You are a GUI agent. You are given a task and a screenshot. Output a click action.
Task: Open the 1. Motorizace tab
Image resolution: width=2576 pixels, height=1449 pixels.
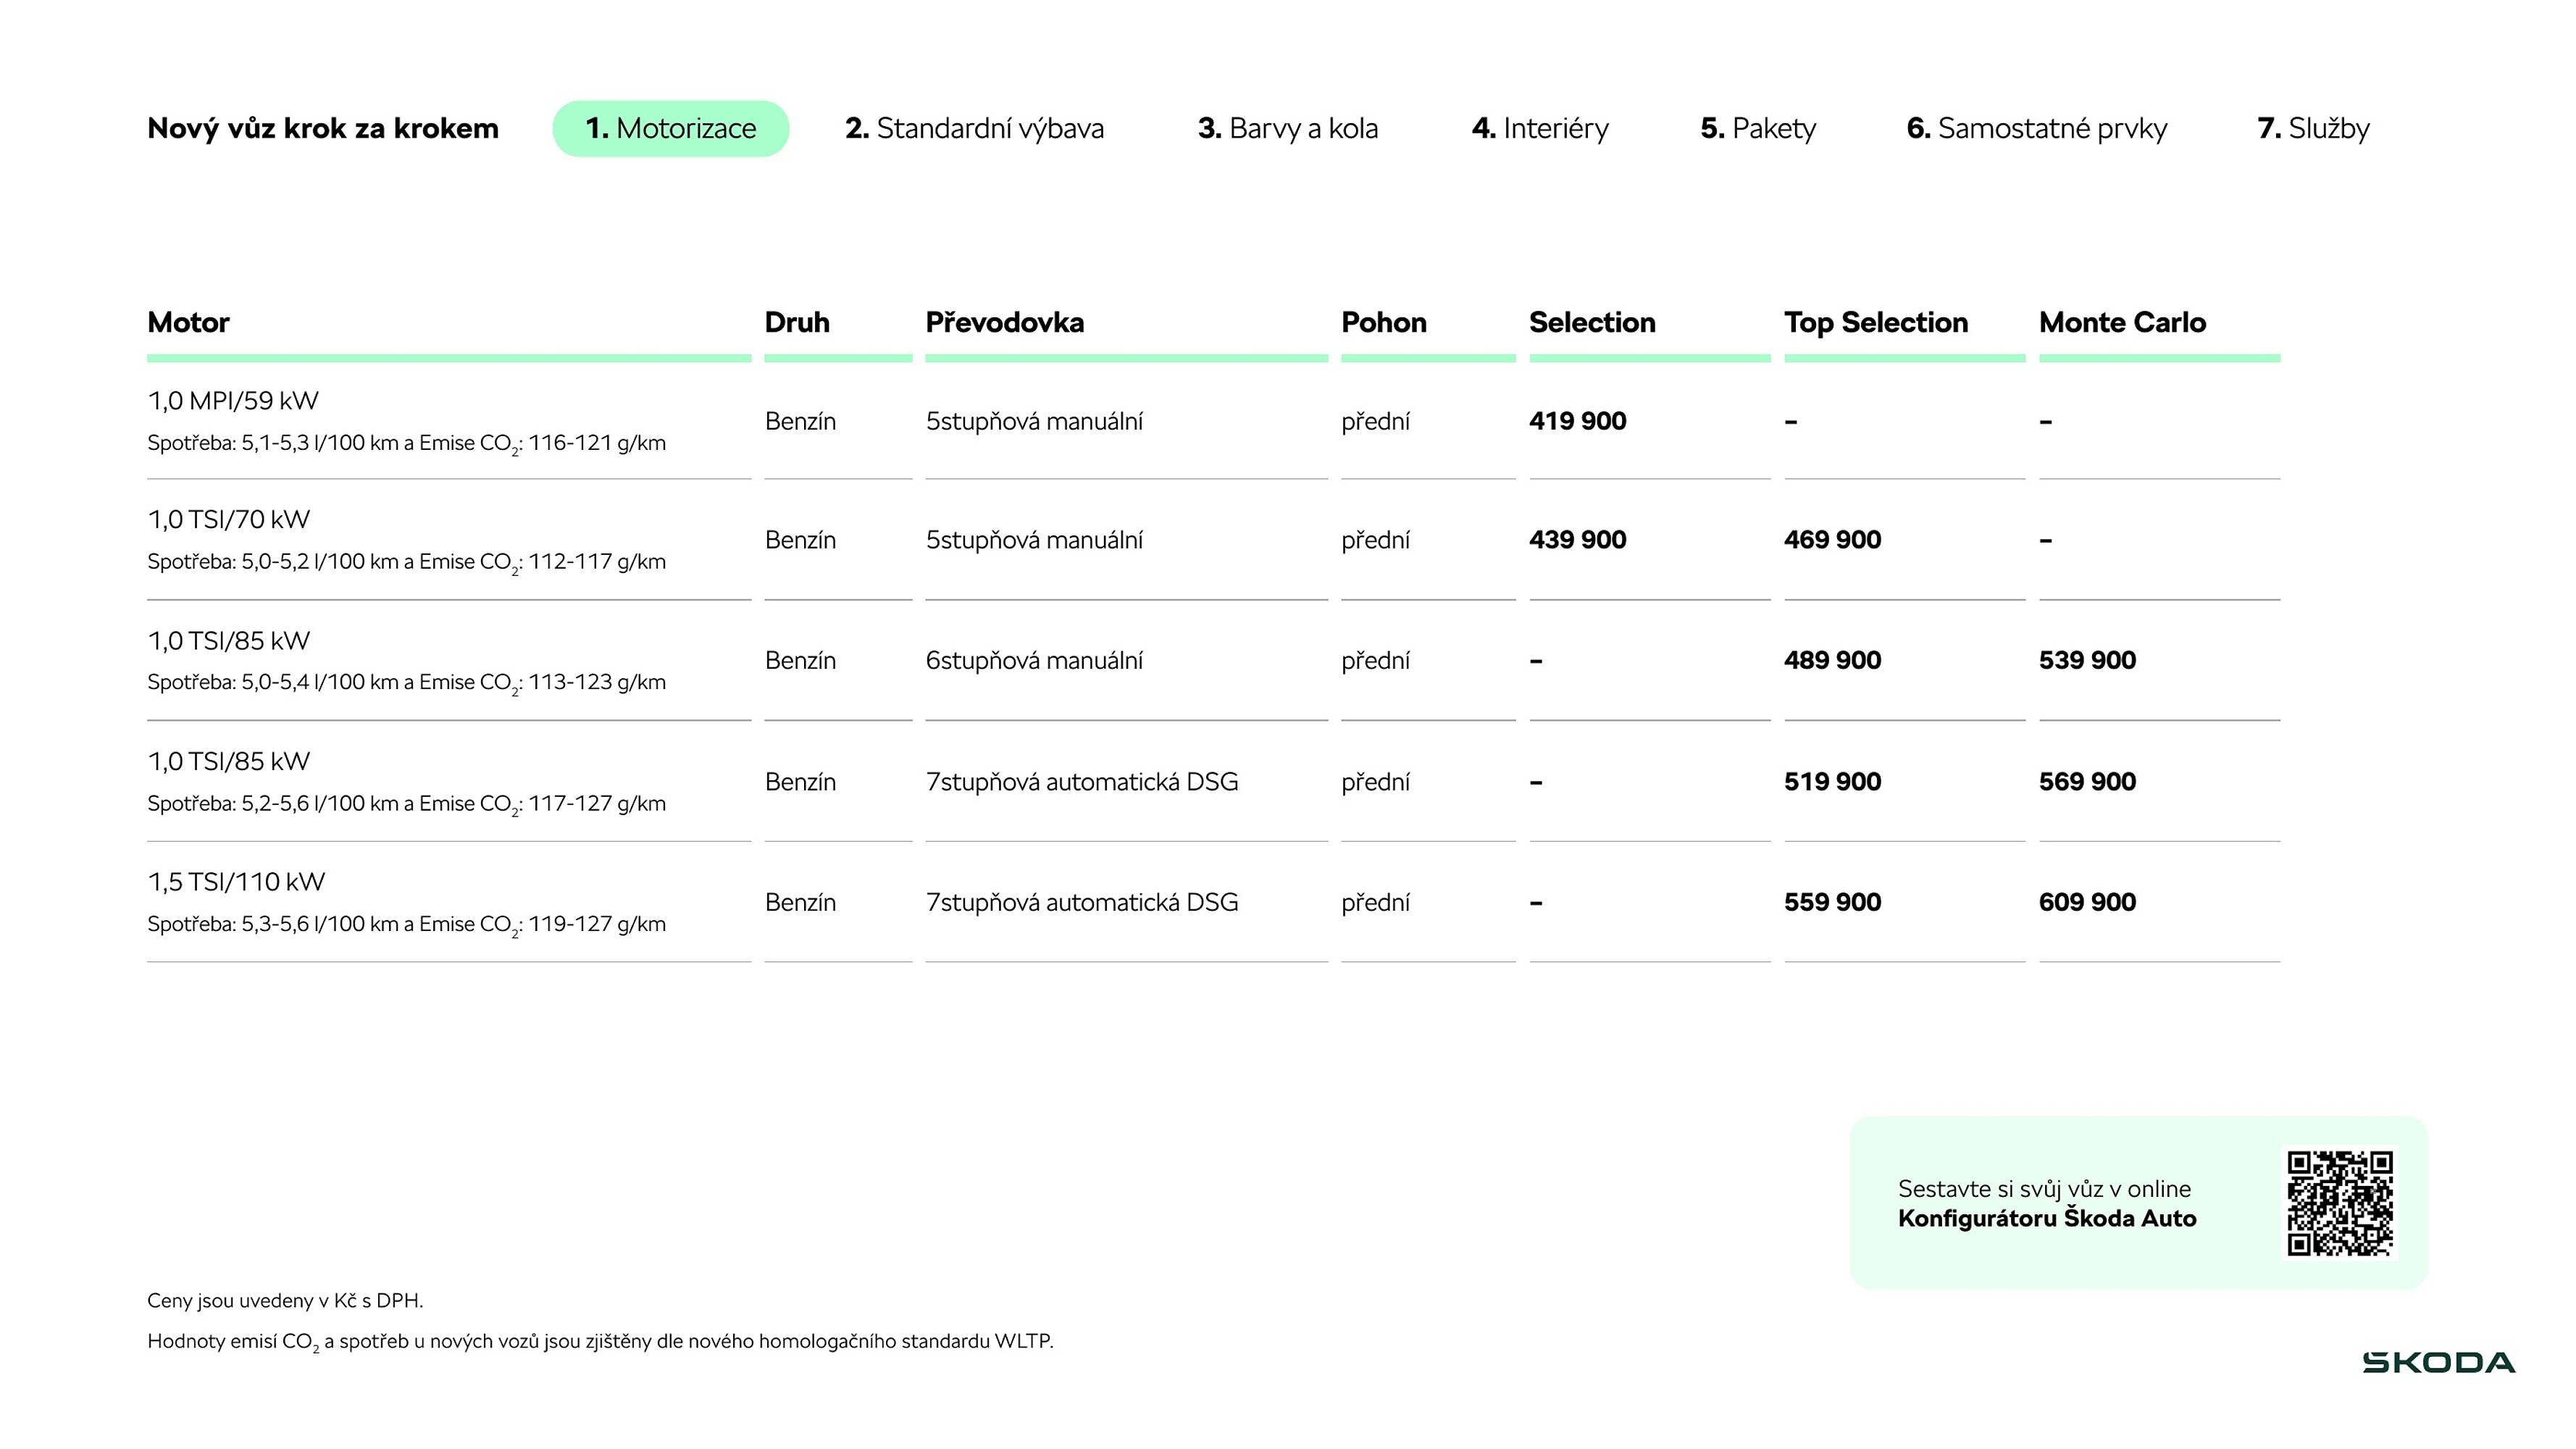point(670,128)
